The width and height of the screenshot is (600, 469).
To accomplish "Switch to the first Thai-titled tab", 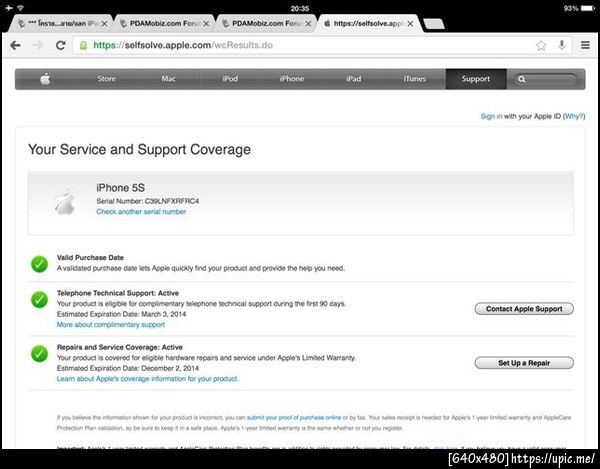I will pyautogui.click(x=61, y=24).
